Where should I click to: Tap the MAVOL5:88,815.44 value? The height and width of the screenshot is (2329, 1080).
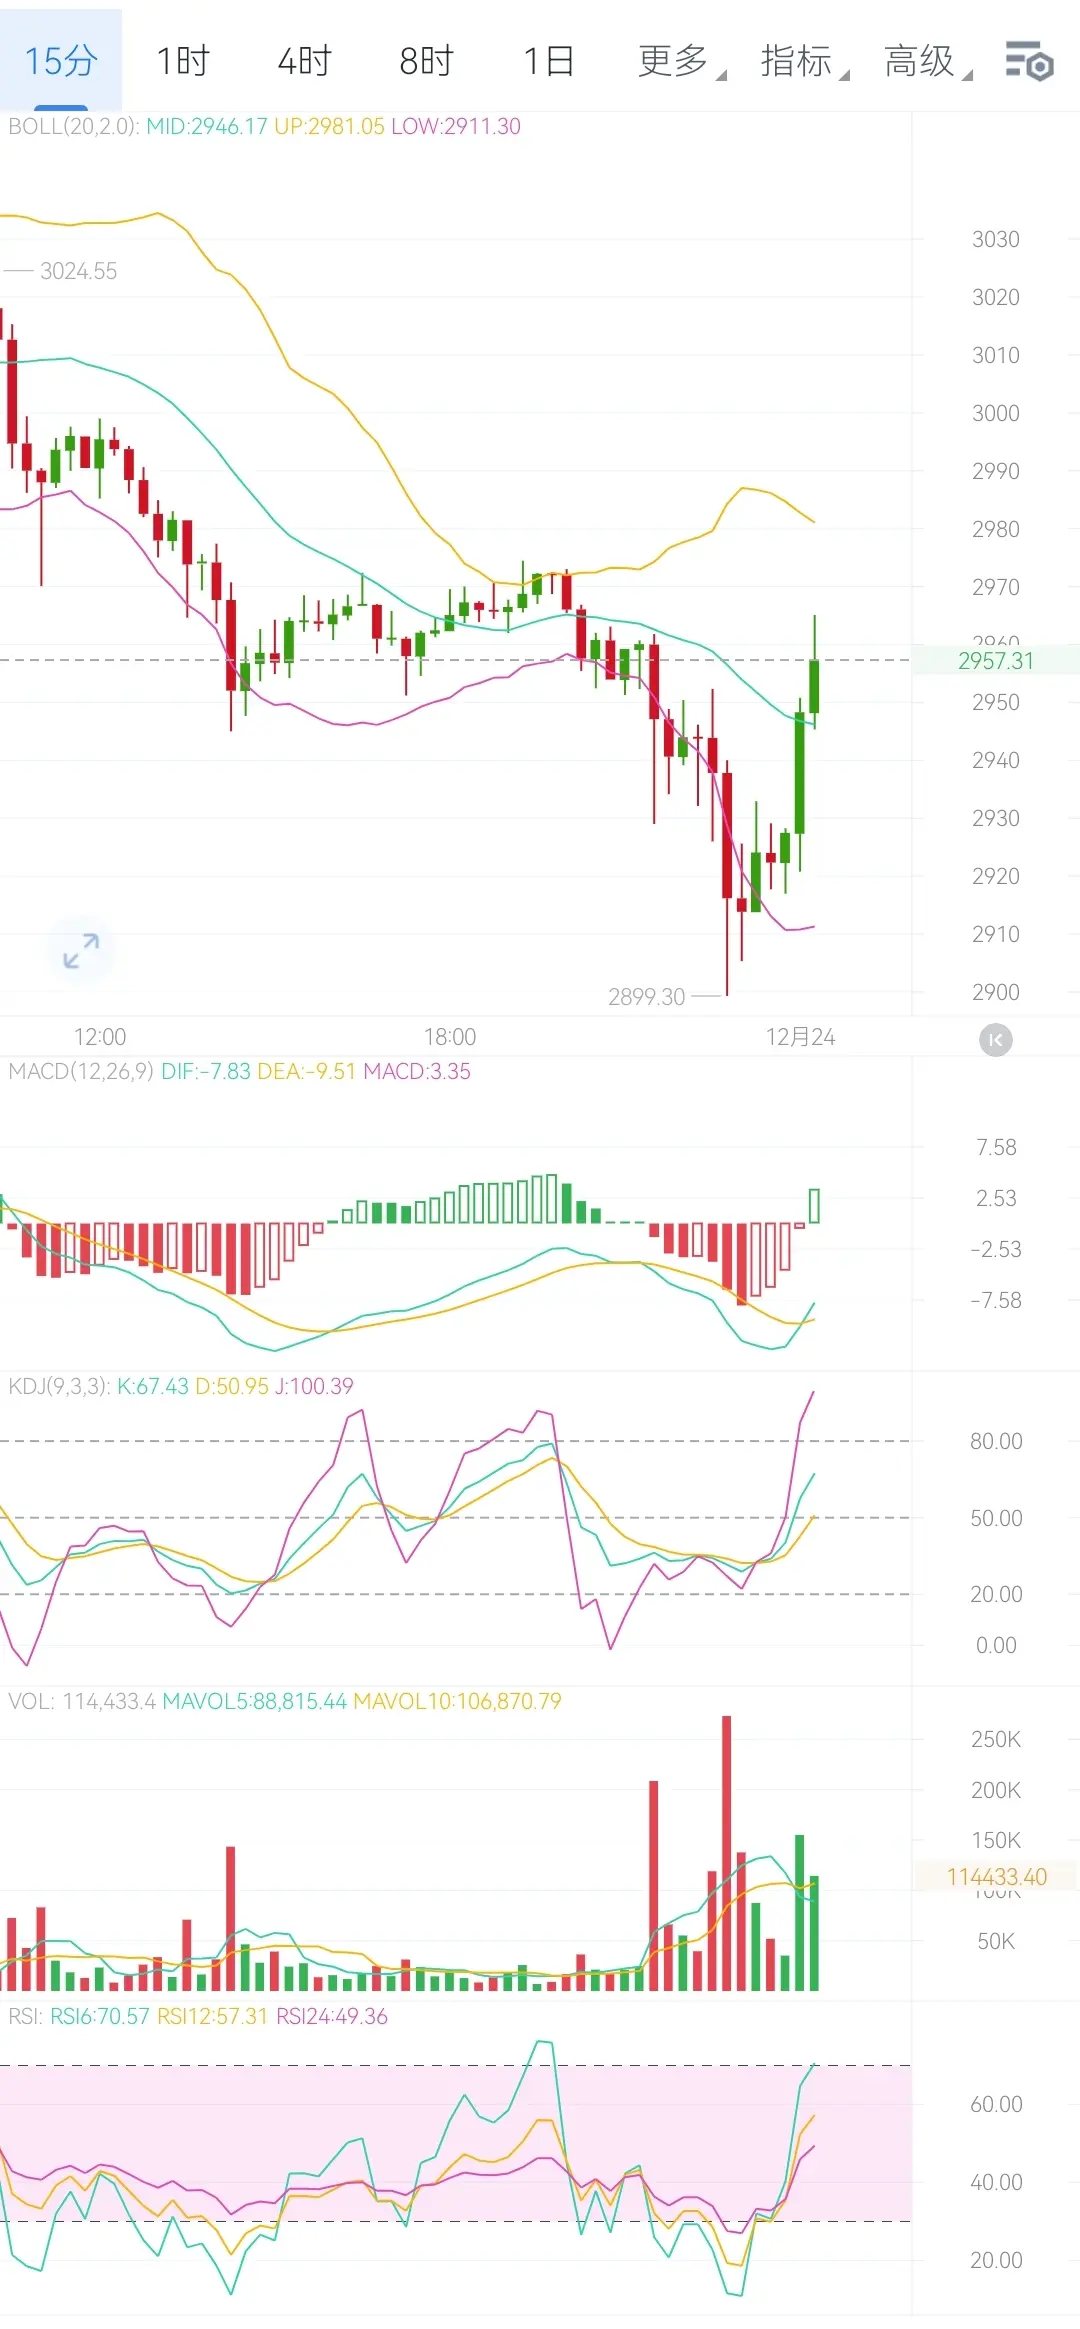(x=254, y=1701)
